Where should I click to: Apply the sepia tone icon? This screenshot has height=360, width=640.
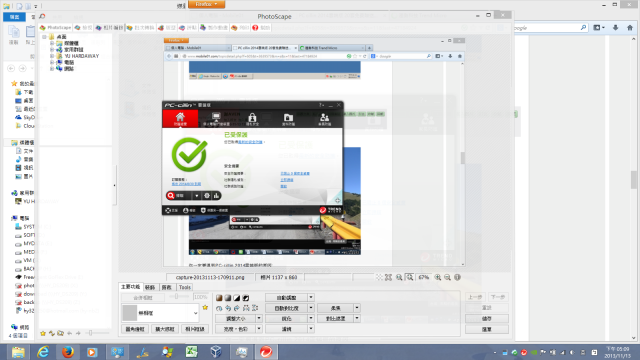click(x=219, y=298)
